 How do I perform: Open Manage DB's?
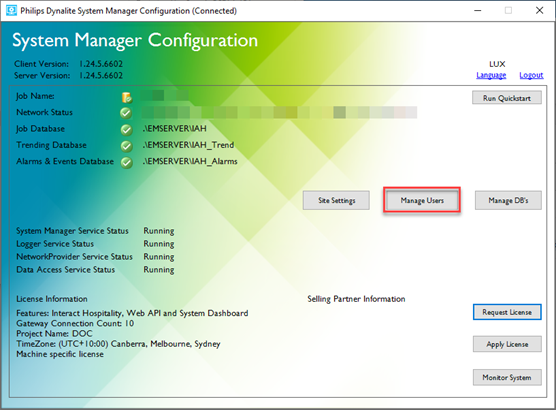[508, 200]
